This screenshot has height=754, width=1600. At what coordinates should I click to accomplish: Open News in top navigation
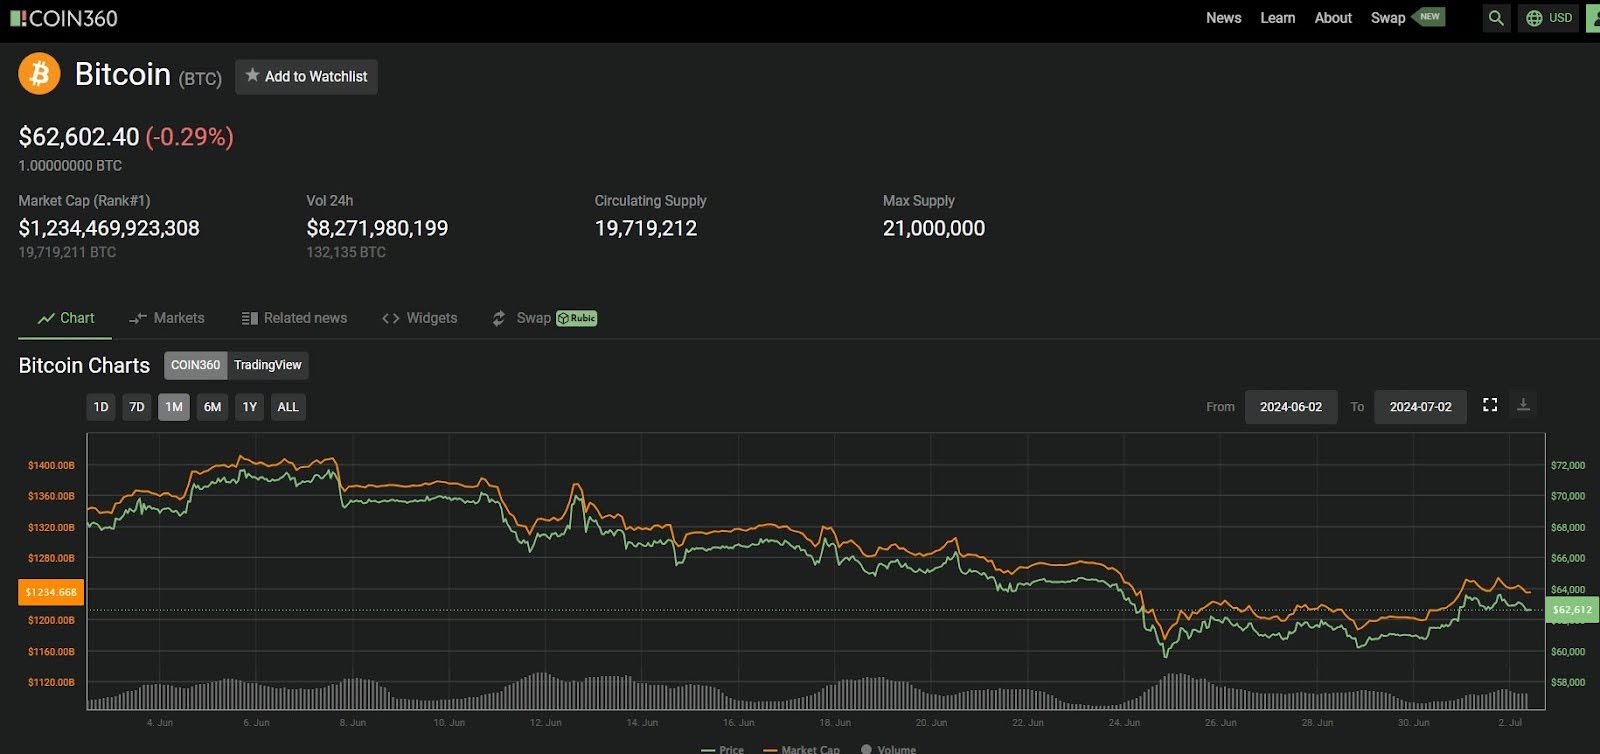(x=1223, y=18)
